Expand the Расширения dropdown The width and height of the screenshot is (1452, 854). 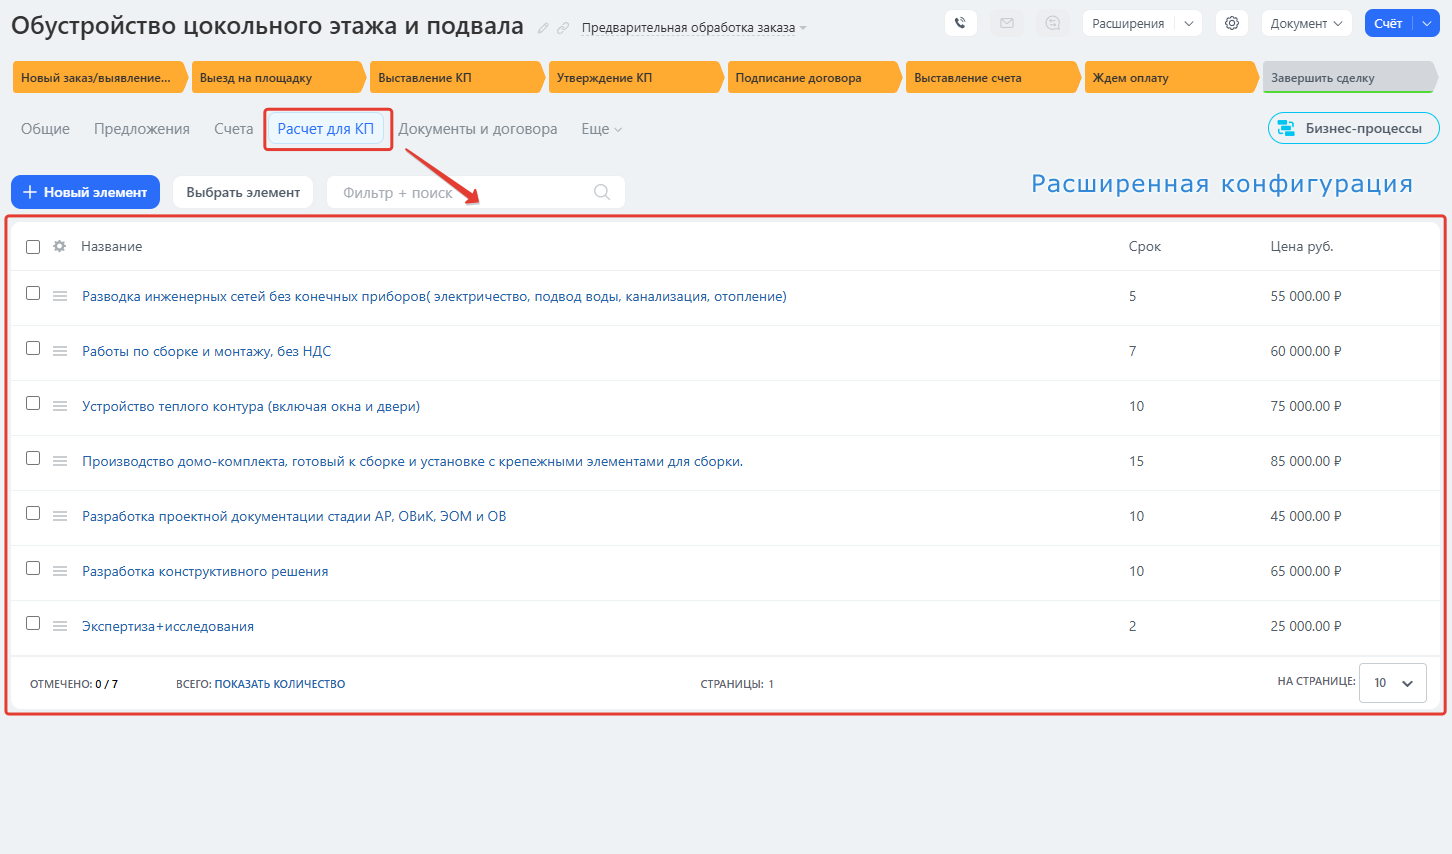(1141, 23)
